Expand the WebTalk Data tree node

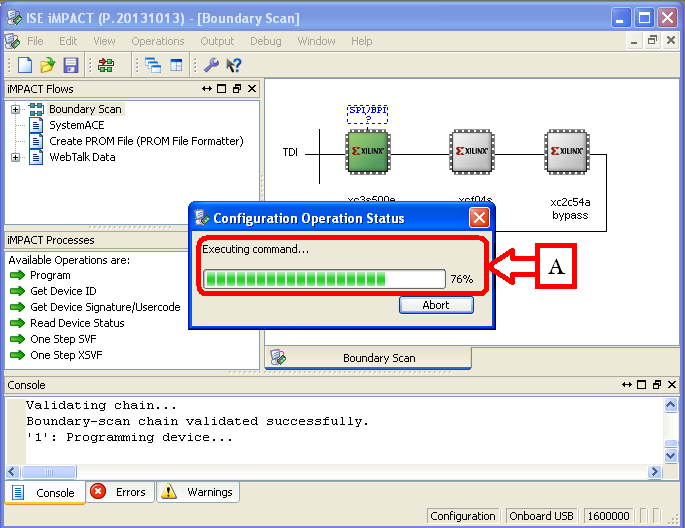[x=15, y=157]
